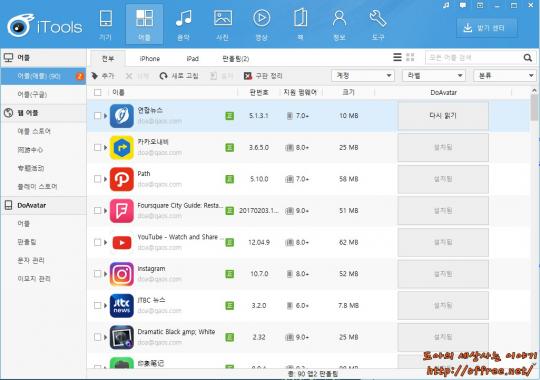Viewport: 540px width, 380px height.
Task: Select the DoAvatar device in sidebar
Action: [x=43, y=205]
